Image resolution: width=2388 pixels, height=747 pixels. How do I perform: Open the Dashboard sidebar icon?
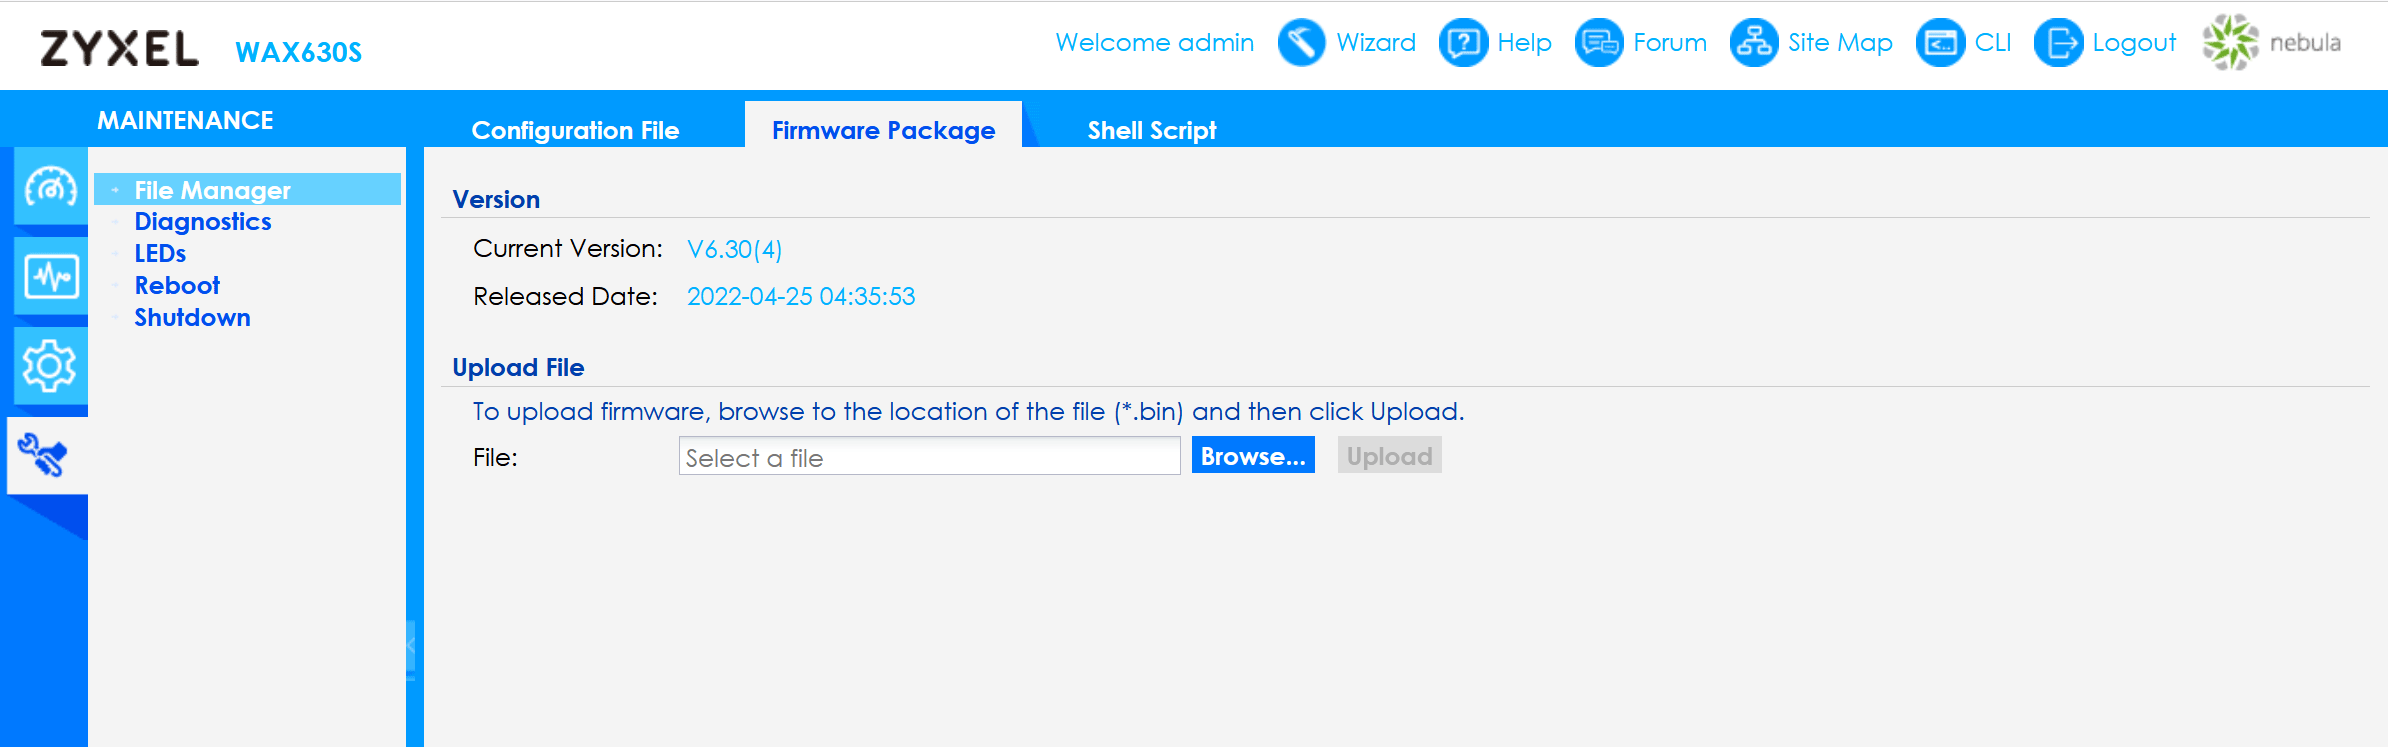[x=50, y=187]
